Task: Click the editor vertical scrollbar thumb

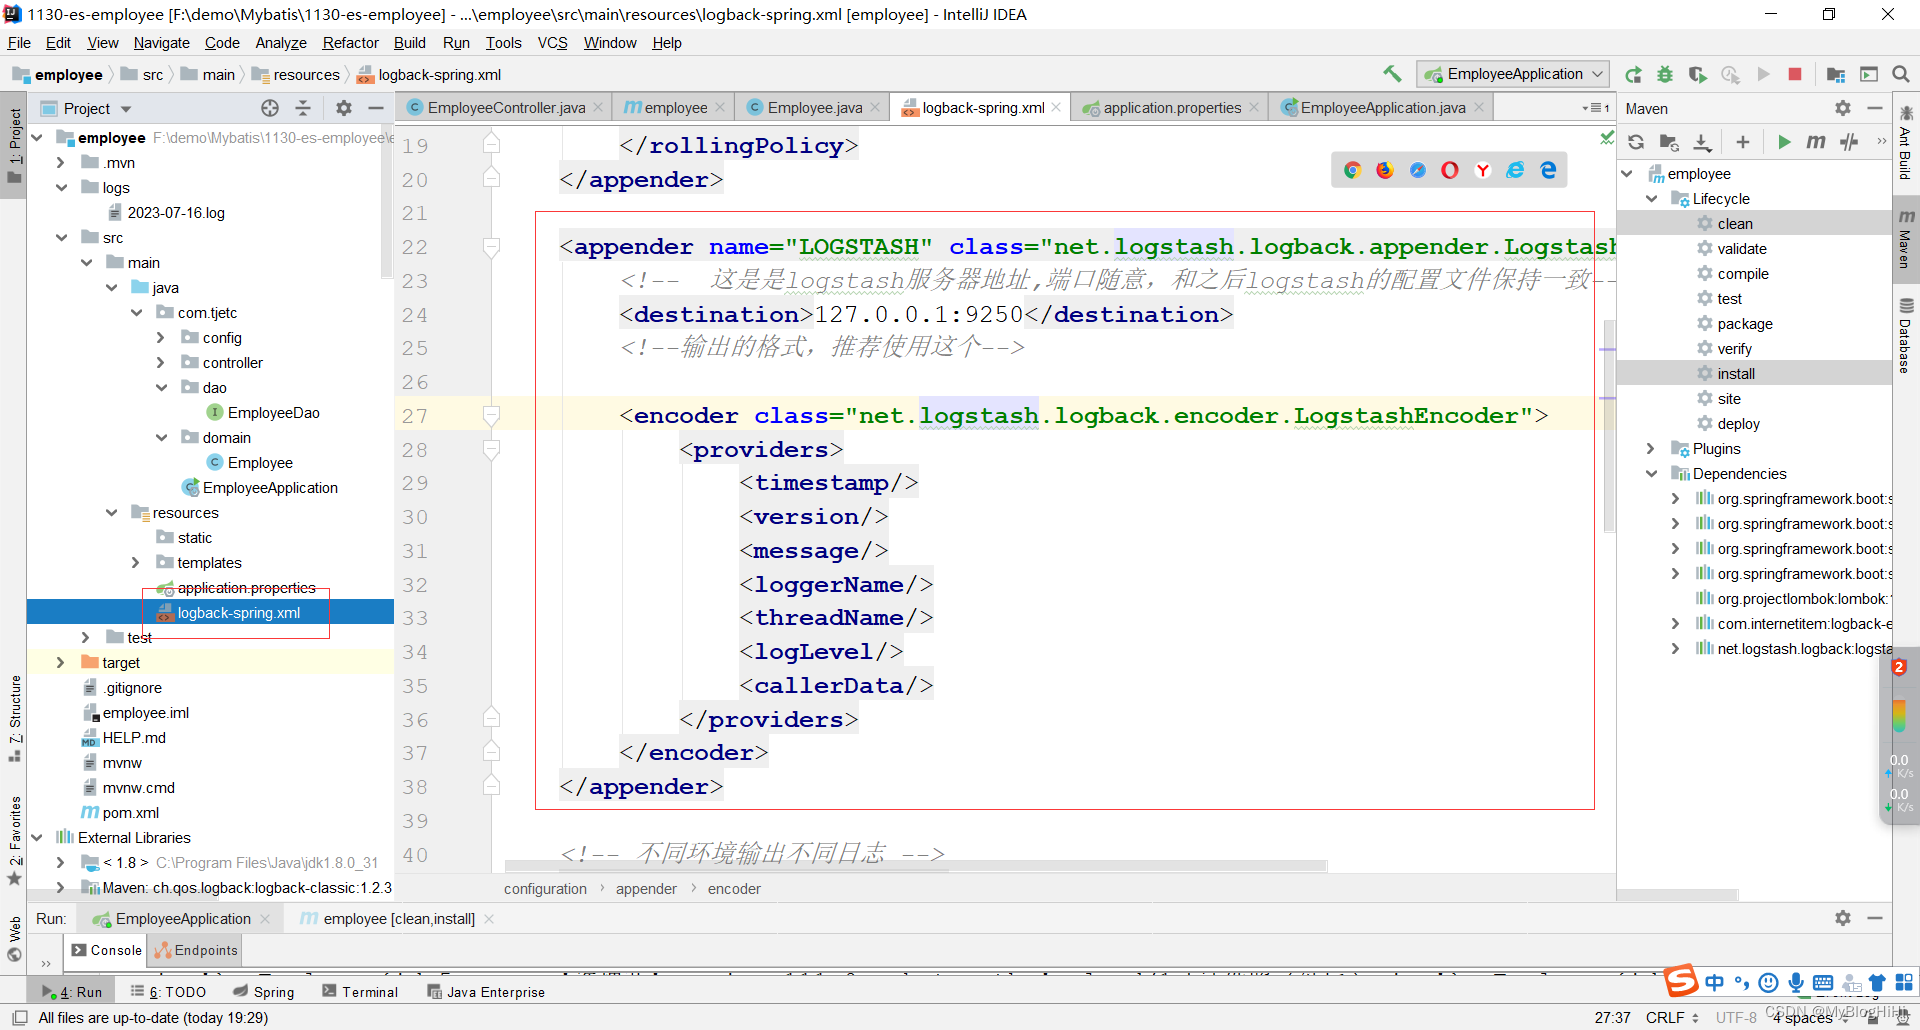Action: [1609, 425]
